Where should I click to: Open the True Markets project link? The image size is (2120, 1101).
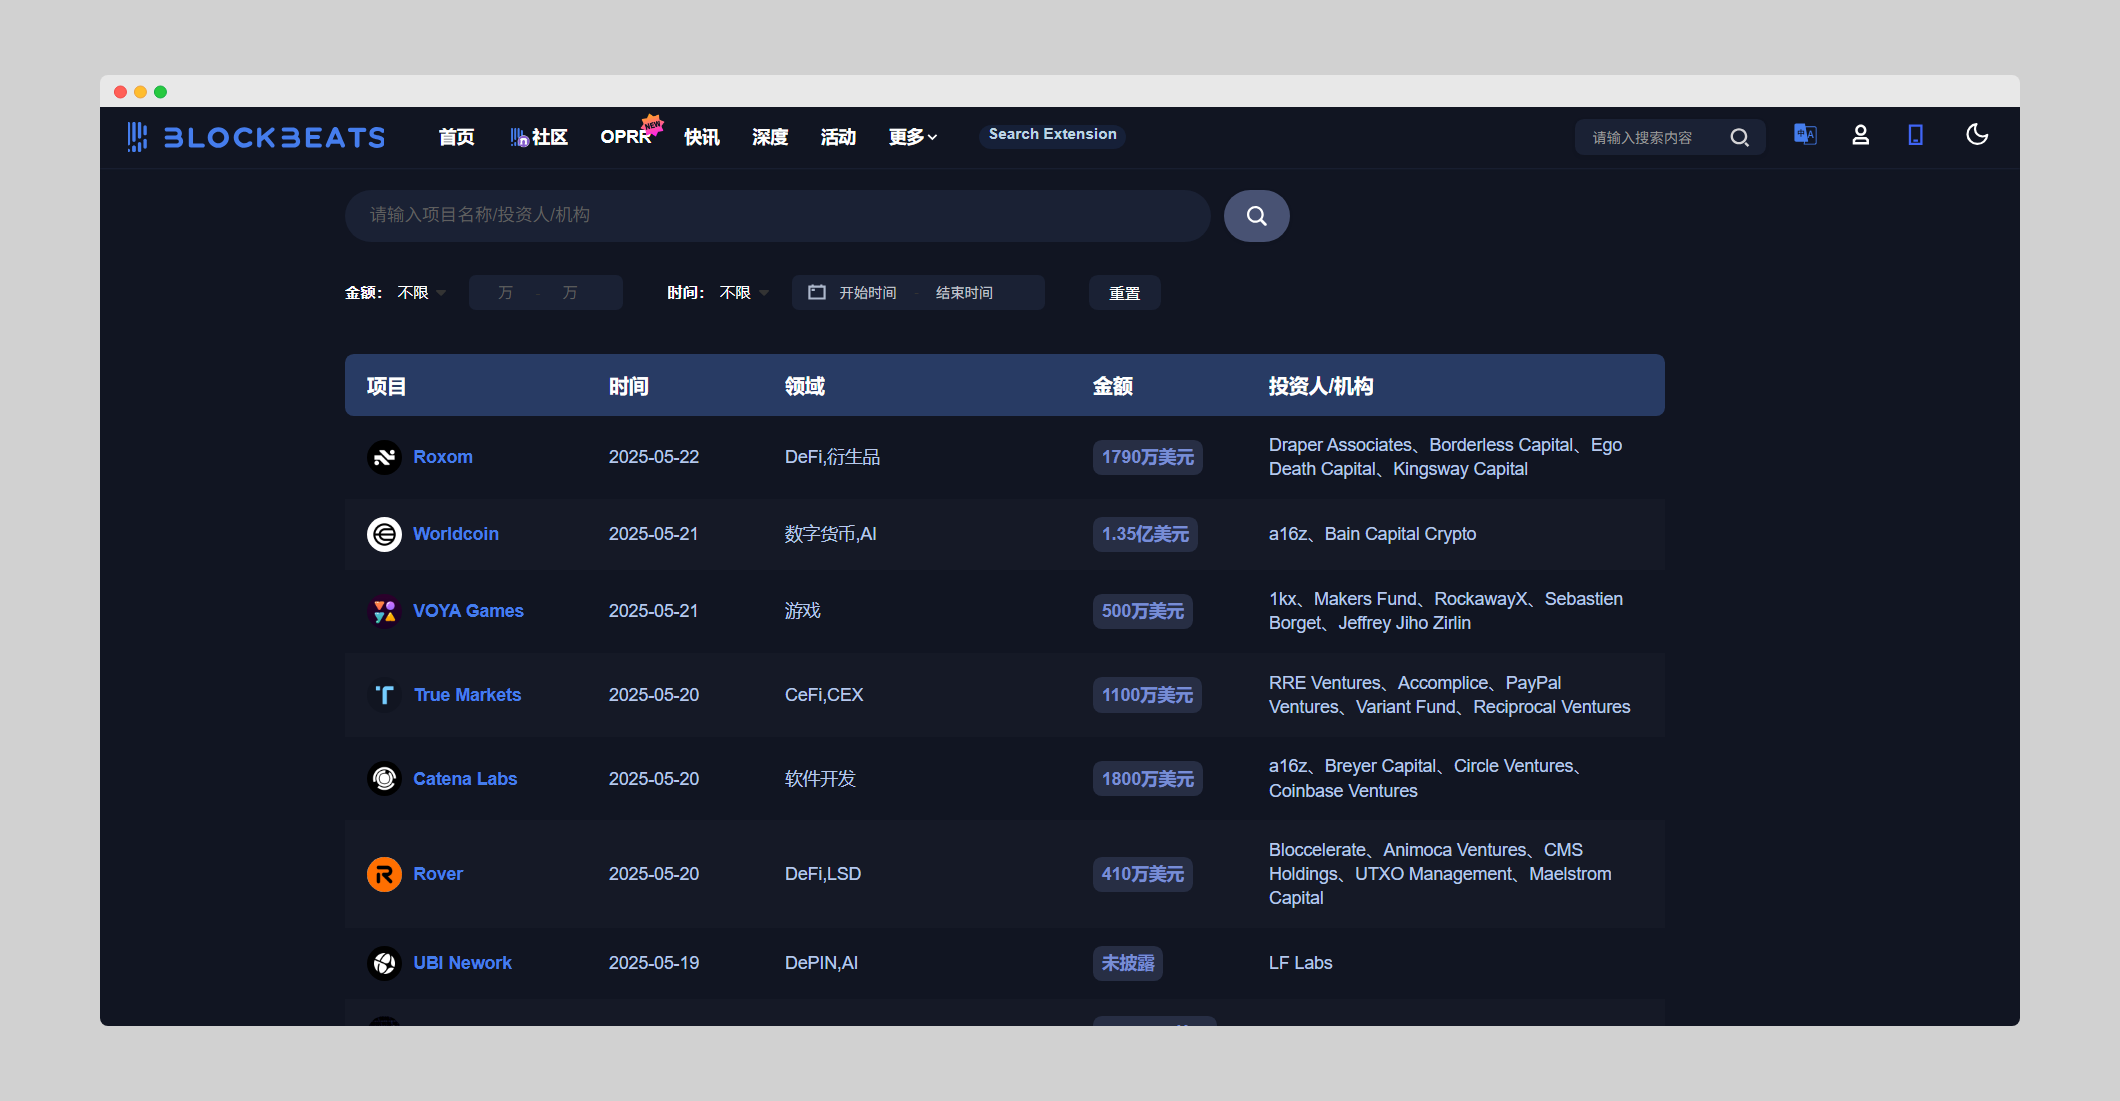pos(467,695)
